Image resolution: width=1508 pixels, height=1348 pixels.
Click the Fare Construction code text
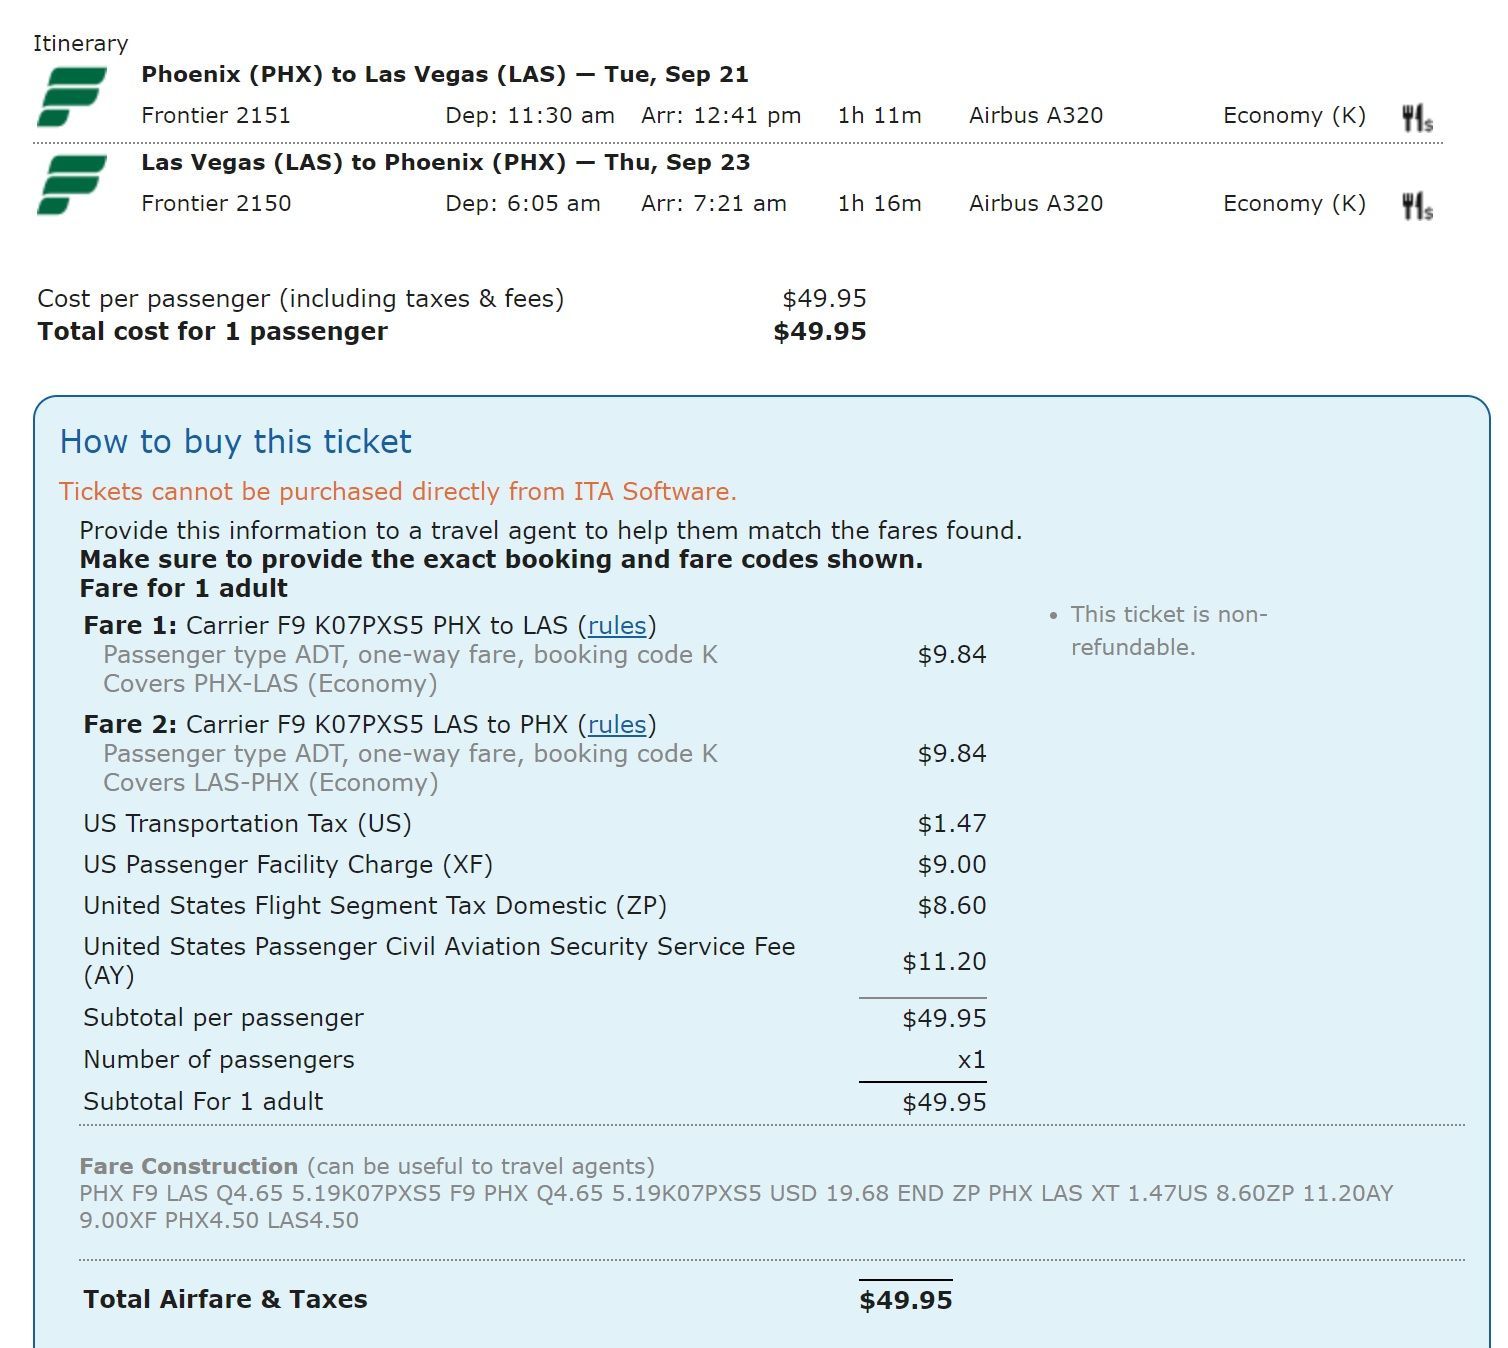click(x=735, y=1206)
